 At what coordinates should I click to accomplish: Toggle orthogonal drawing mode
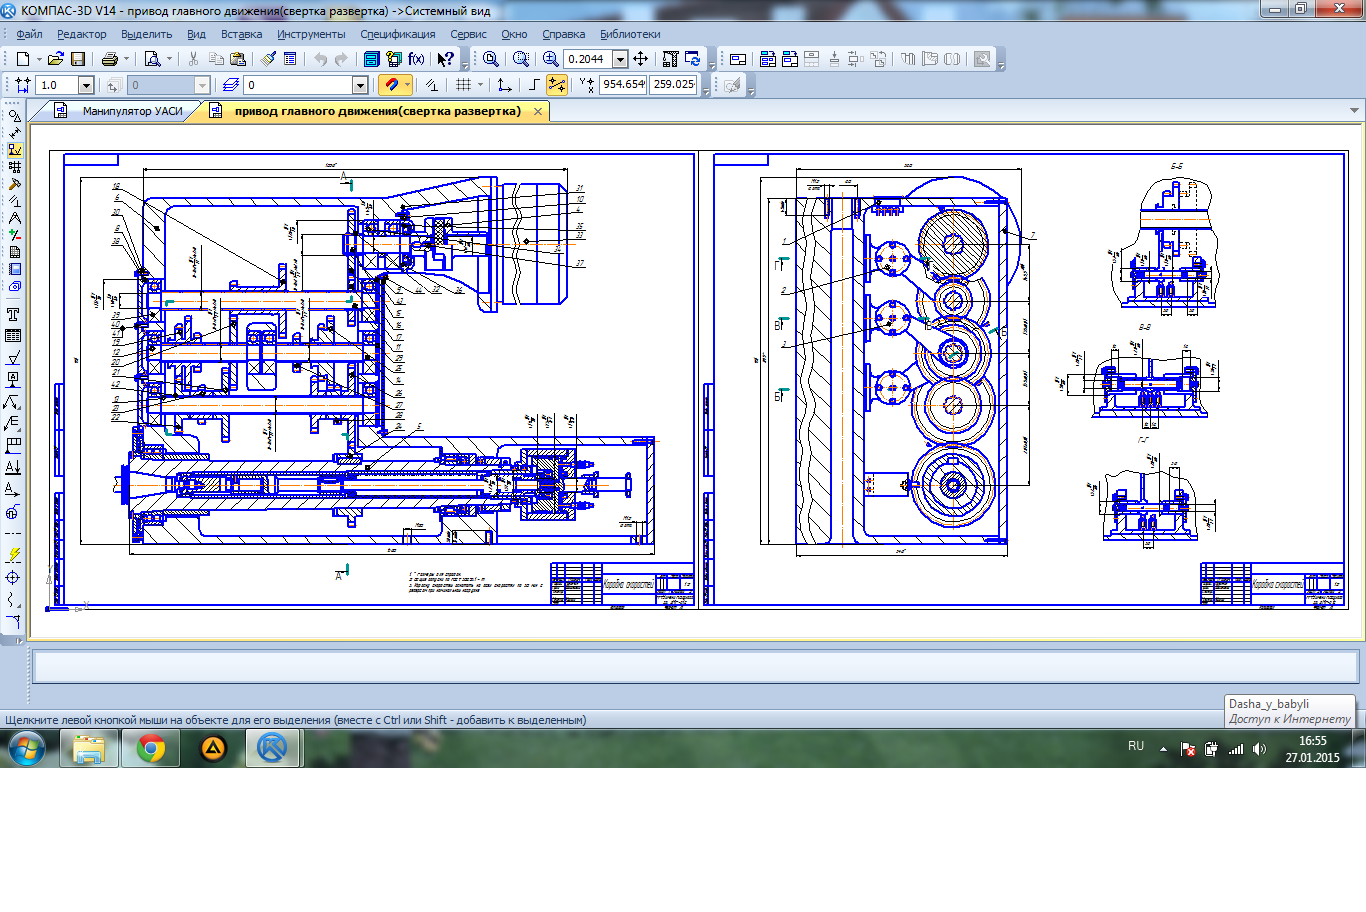534,85
